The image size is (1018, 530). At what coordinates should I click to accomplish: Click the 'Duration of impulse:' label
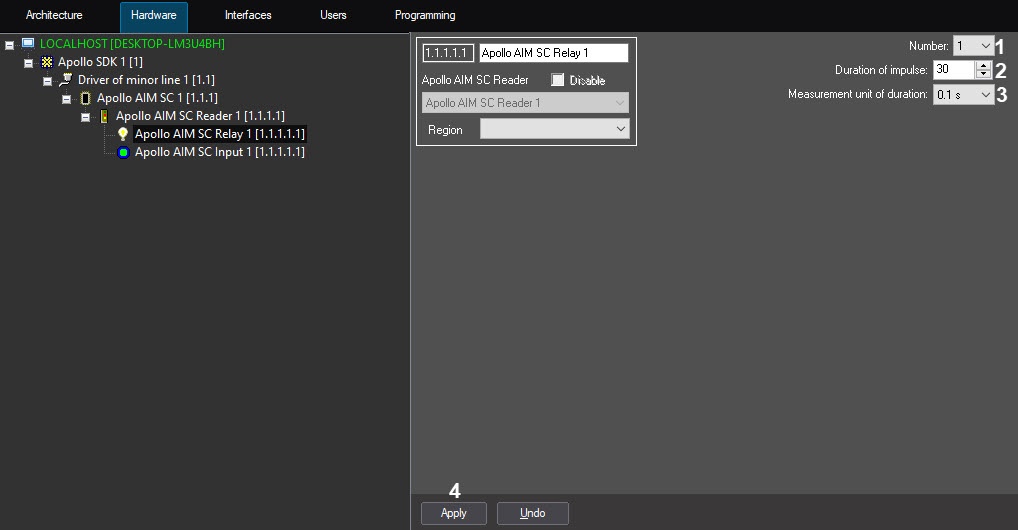(881, 70)
